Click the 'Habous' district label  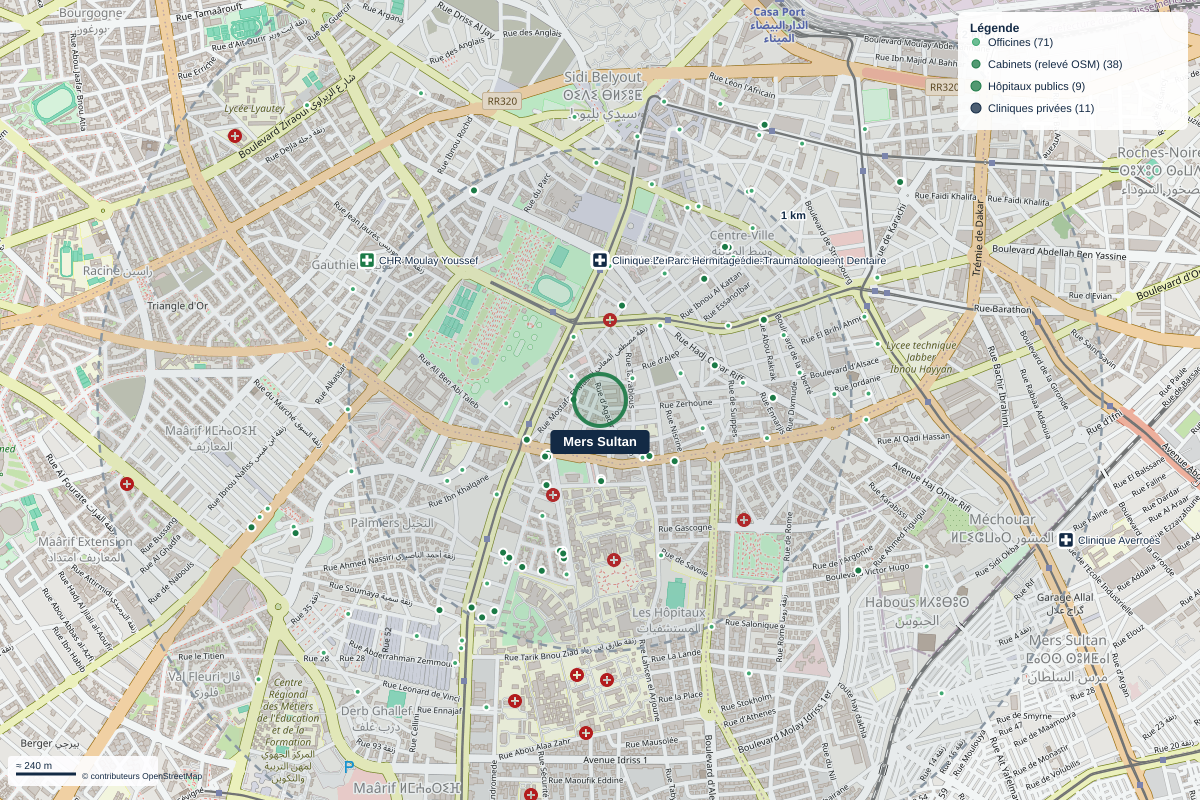891,602
